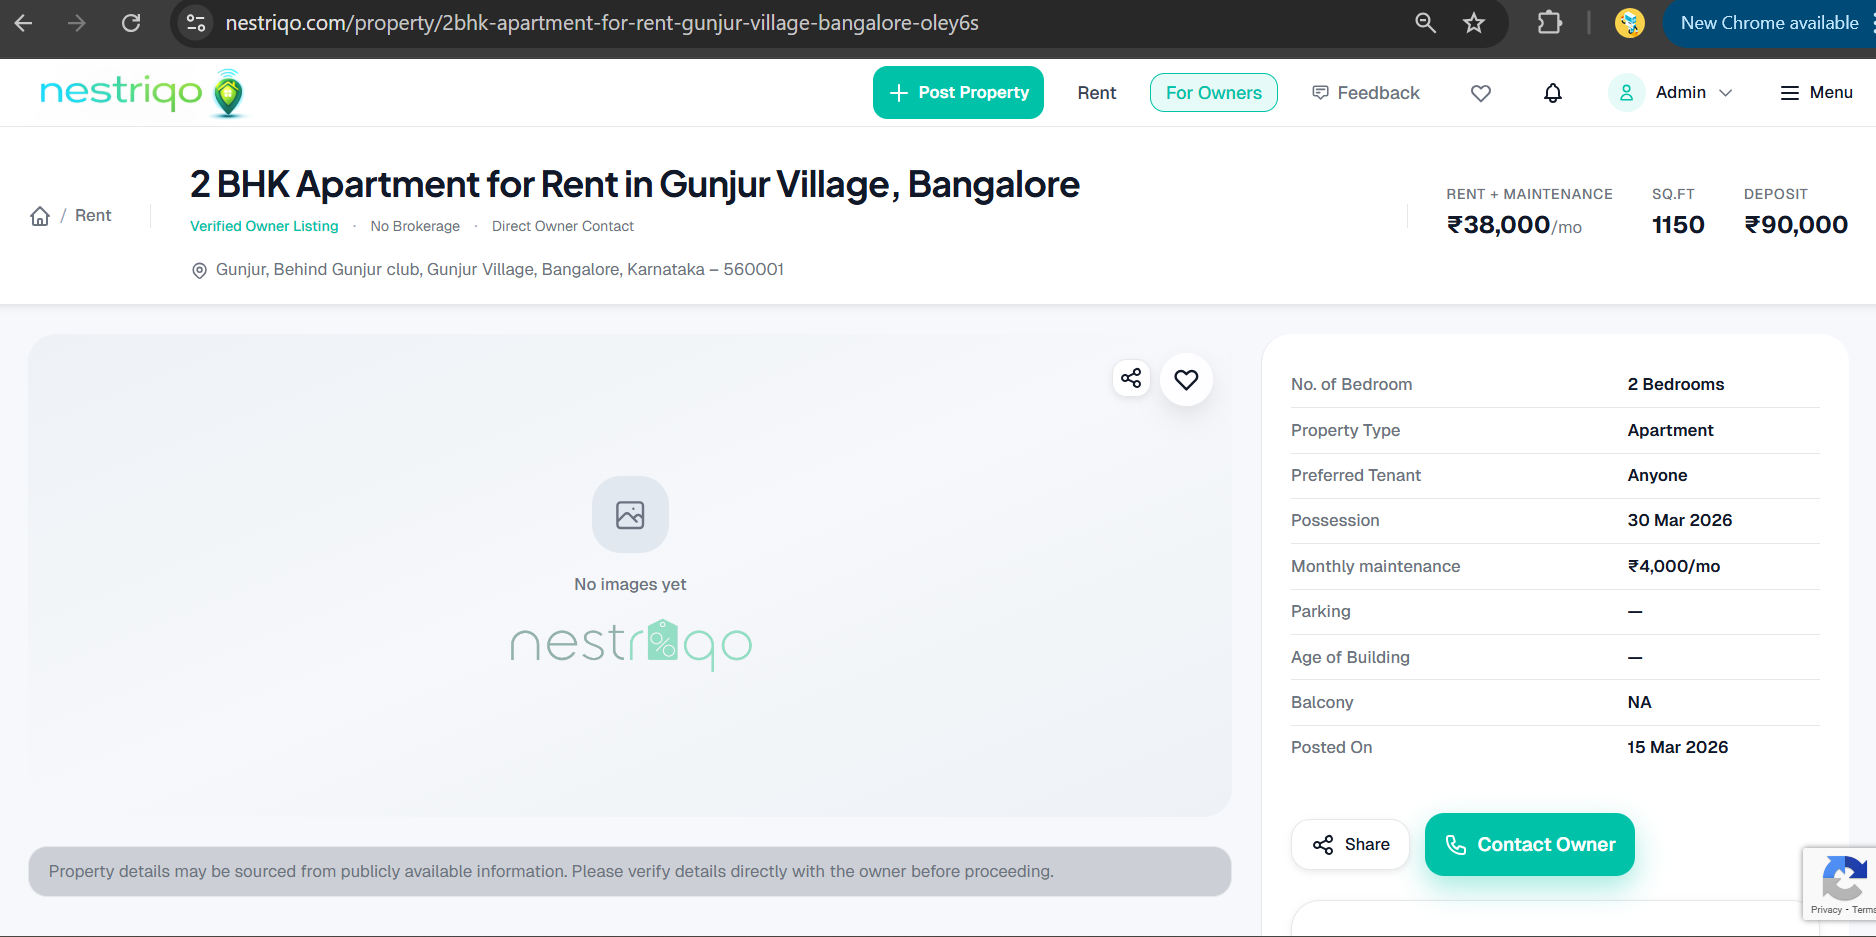The width and height of the screenshot is (1876, 937).
Task: Click Contact Owner
Action: pos(1529,844)
